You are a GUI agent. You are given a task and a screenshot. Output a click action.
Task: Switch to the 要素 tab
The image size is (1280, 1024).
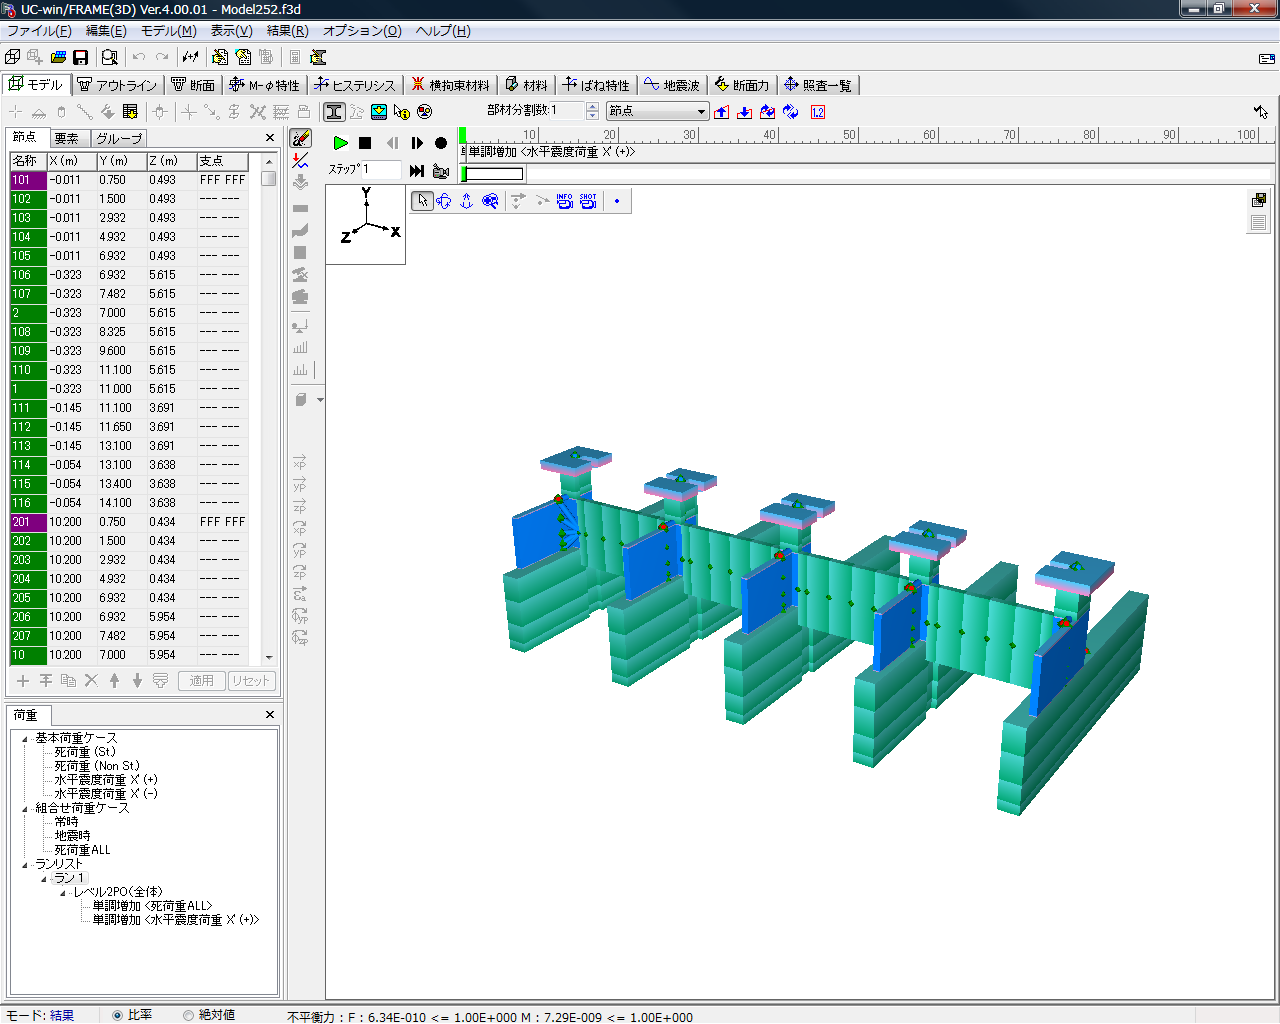pos(66,138)
